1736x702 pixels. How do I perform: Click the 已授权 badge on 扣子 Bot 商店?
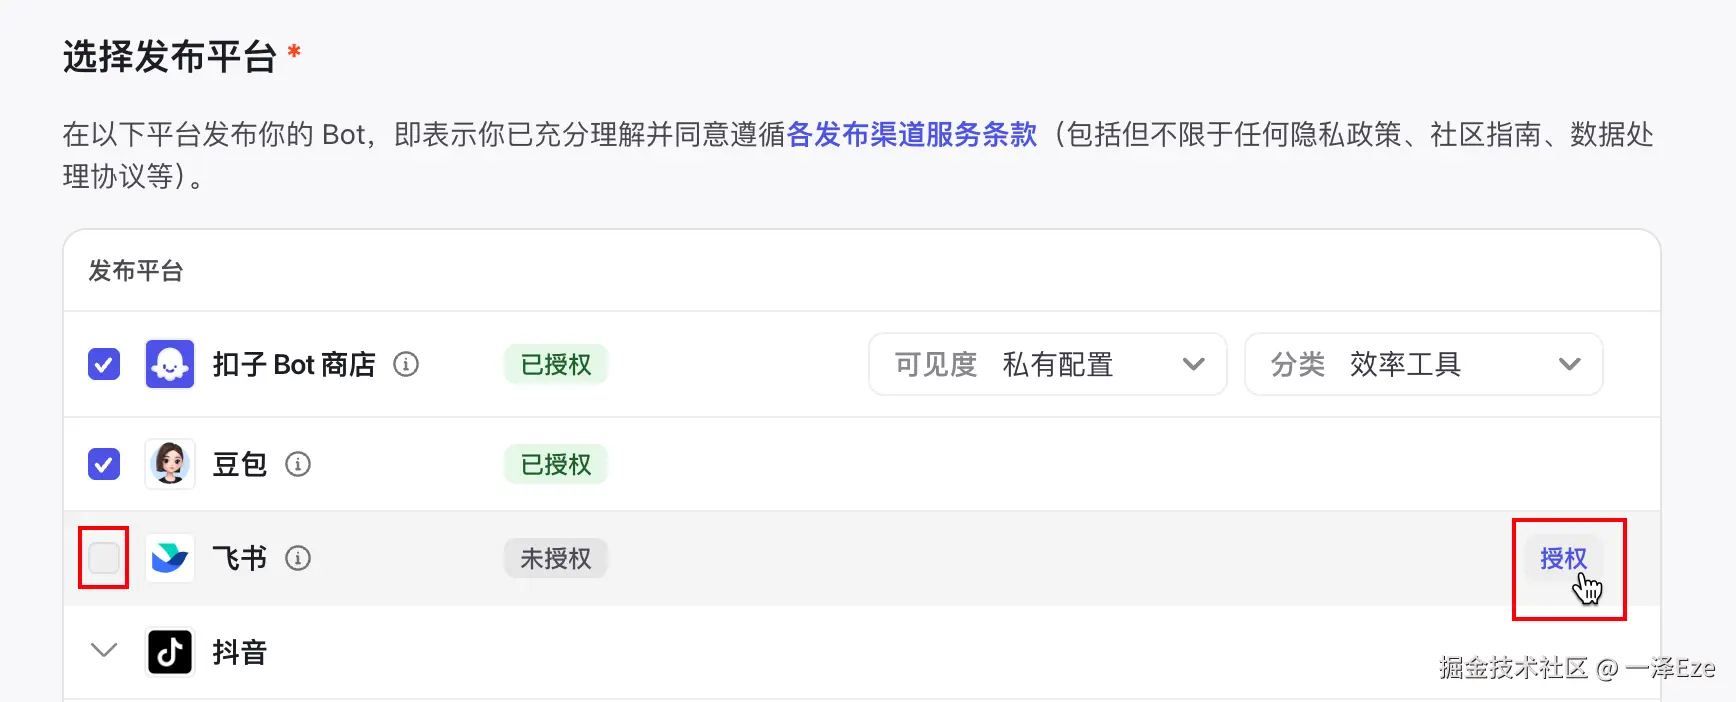[x=556, y=364]
